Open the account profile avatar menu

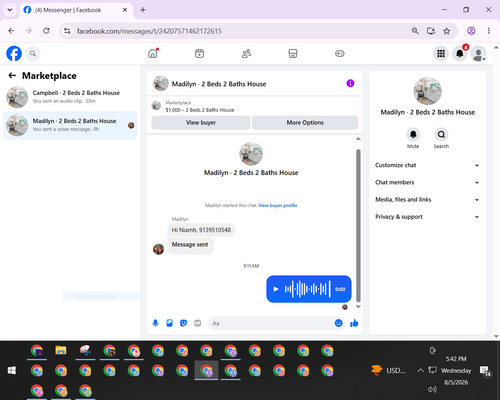tap(478, 53)
